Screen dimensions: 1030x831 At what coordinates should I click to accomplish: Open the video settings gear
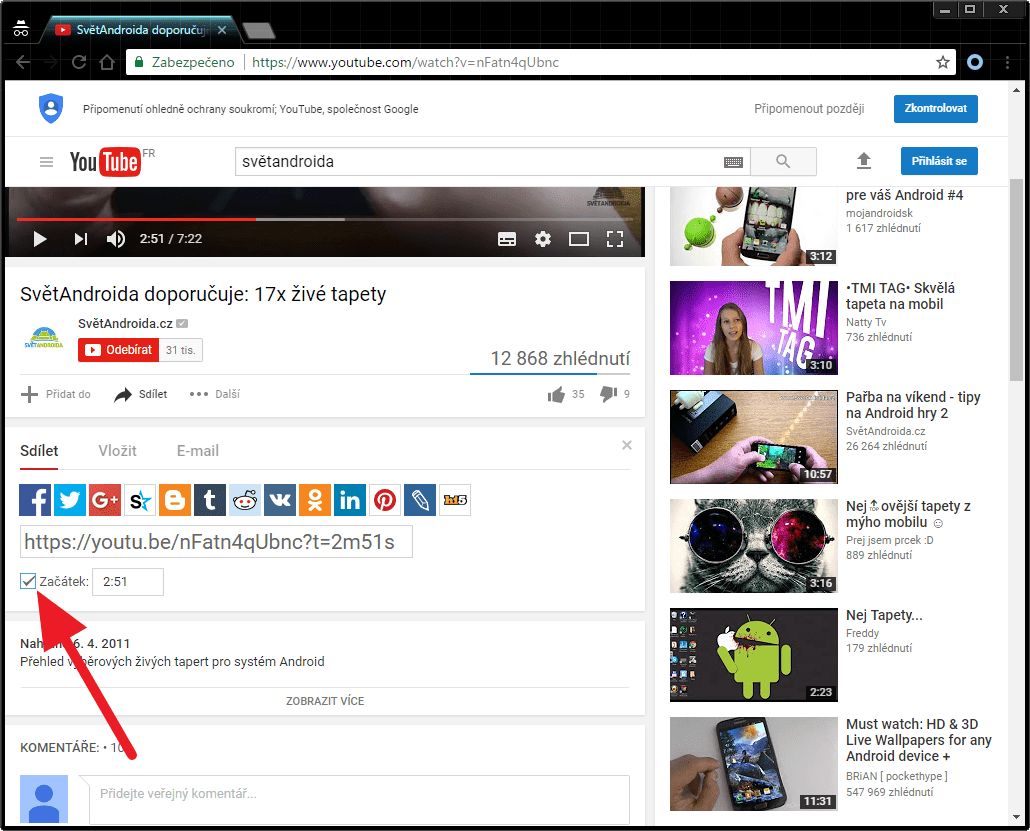pyautogui.click(x=543, y=239)
